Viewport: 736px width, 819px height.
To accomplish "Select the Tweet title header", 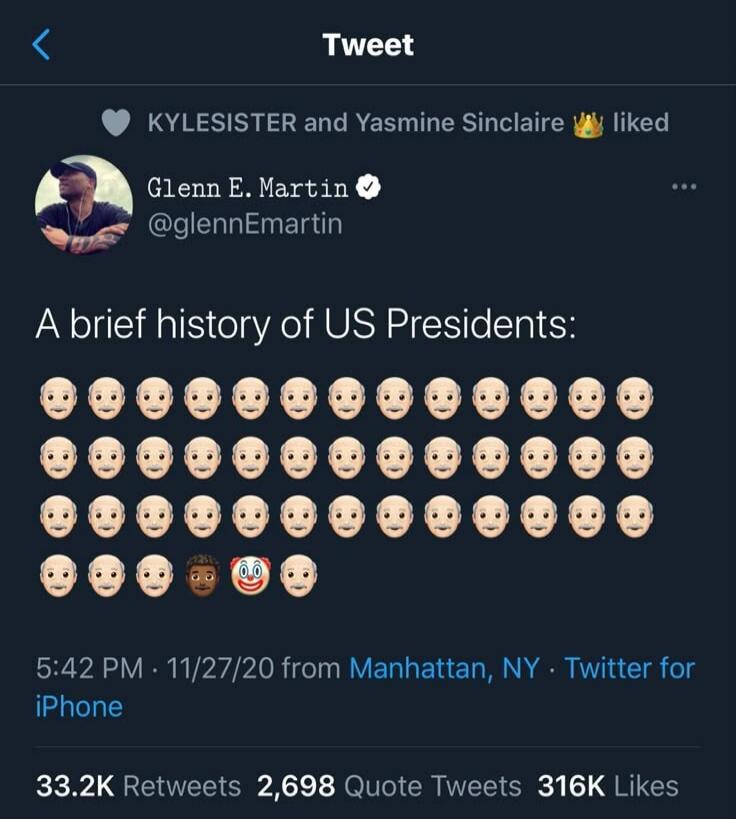I will (368, 44).
